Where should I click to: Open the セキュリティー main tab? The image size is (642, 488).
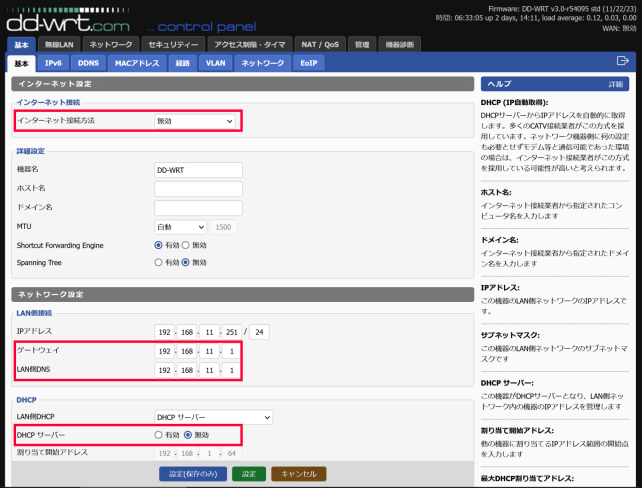tap(173, 44)
